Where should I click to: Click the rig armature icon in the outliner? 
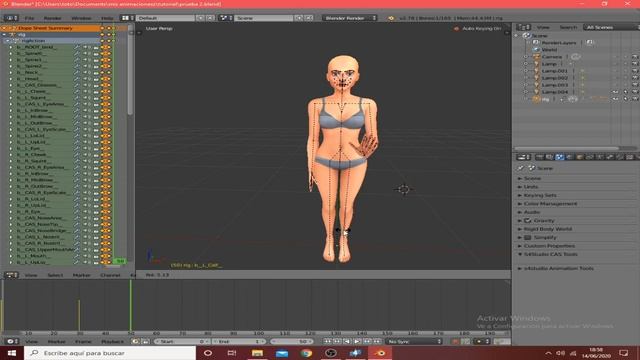coord(537,99)
